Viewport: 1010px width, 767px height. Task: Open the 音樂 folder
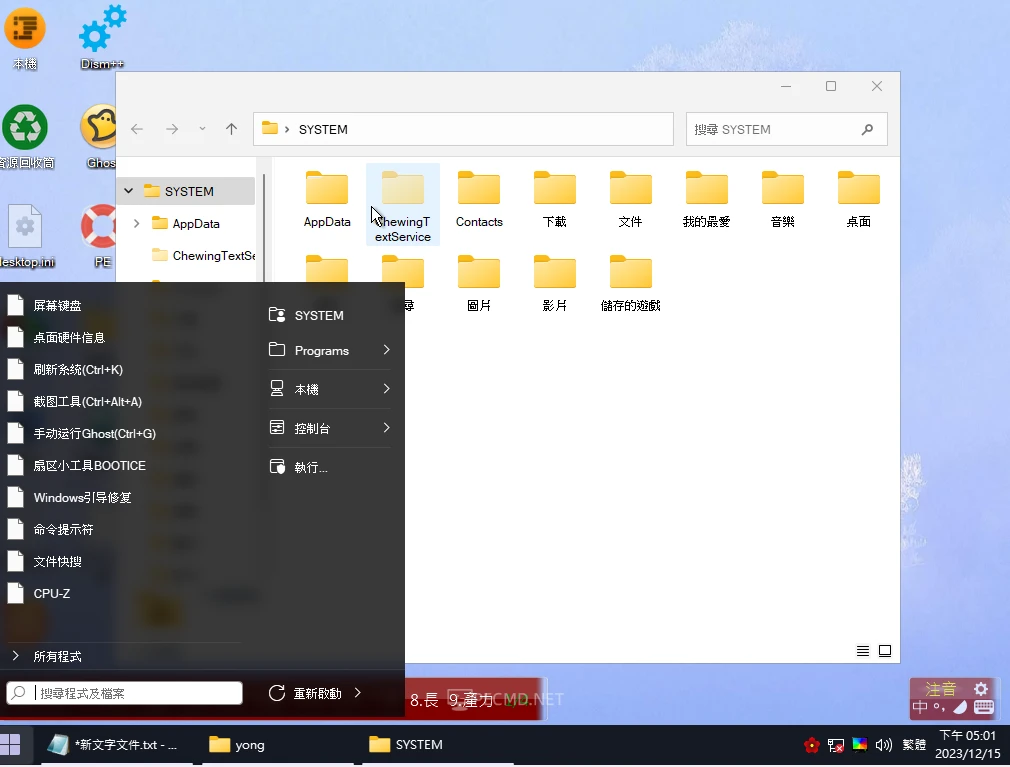coord(783,189)
